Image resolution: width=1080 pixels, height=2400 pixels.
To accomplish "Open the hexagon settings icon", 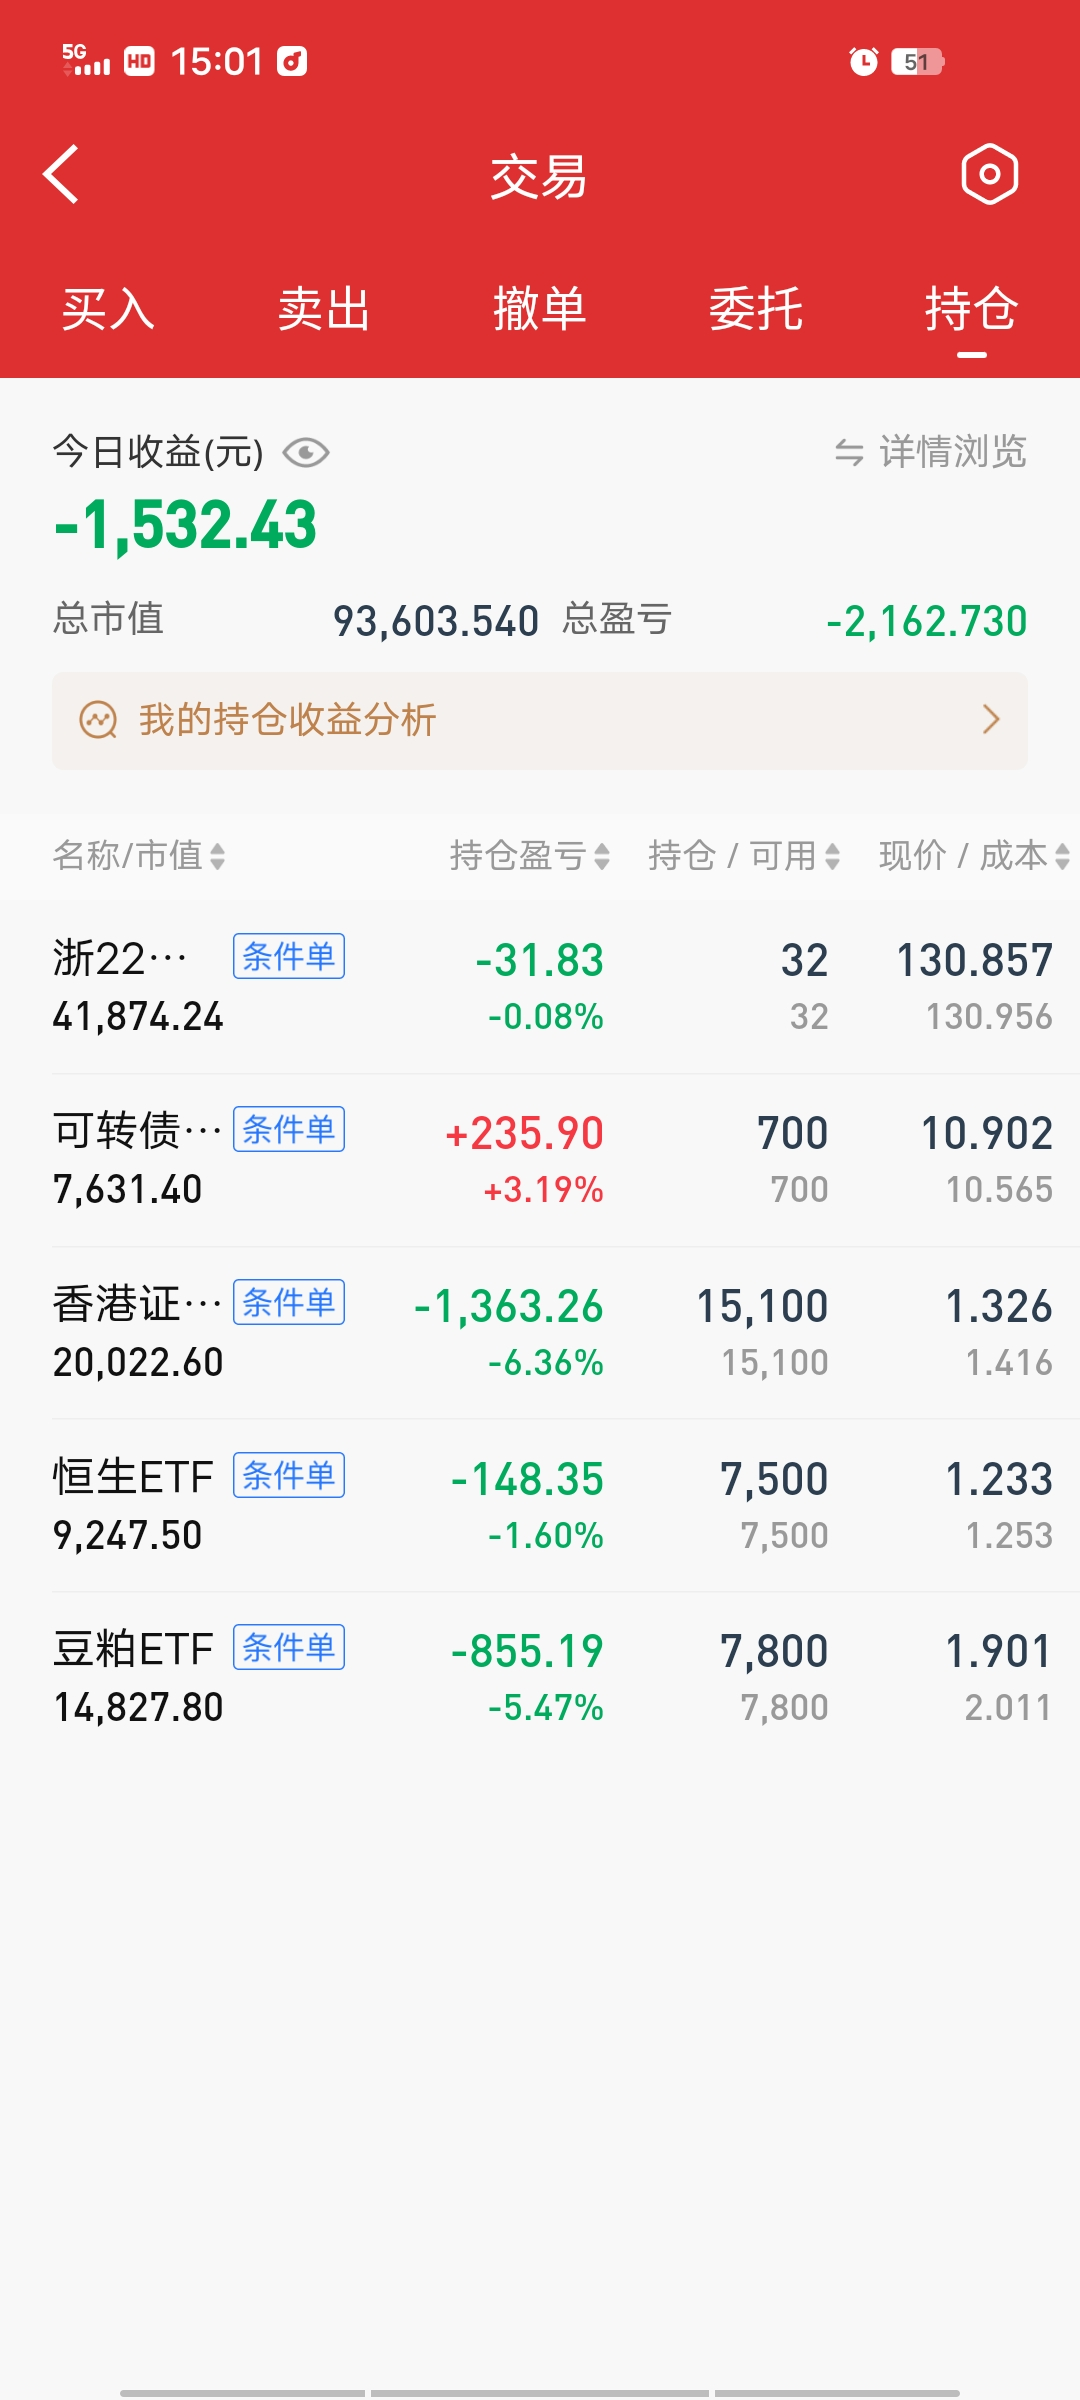I will (989, 174).
